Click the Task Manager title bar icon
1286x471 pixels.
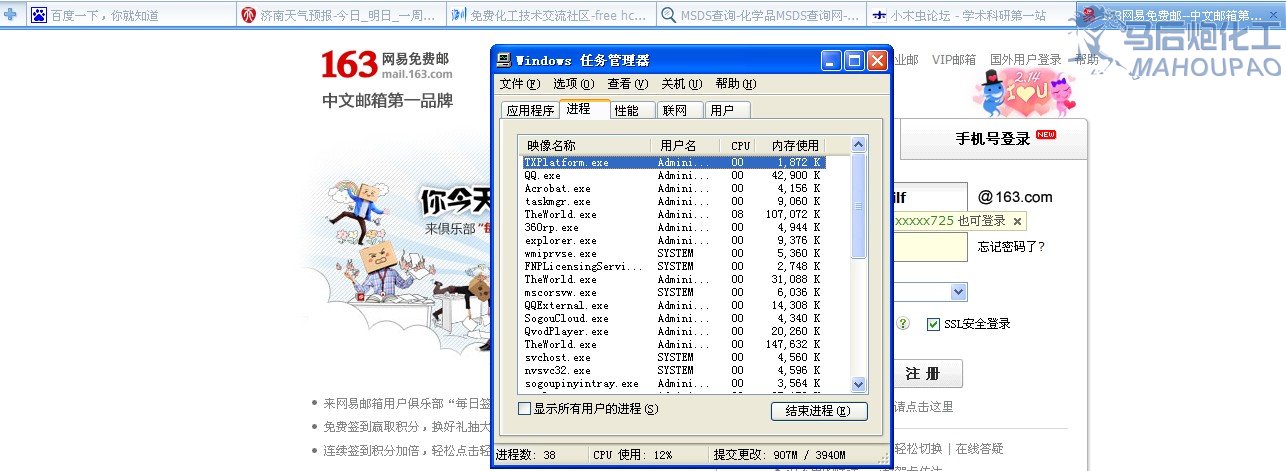click(505, 60)
